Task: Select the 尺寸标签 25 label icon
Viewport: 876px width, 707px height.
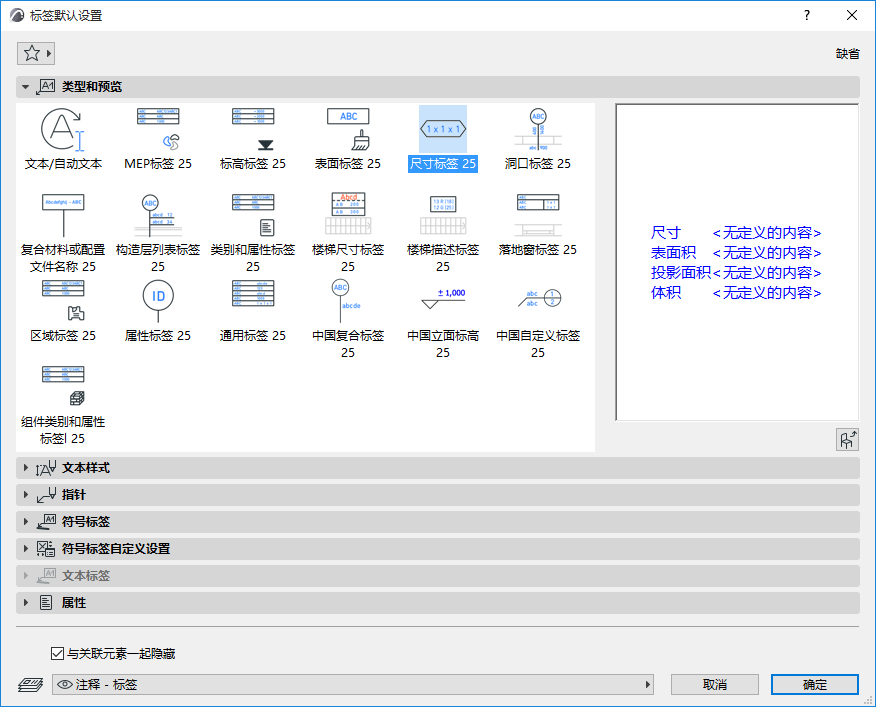Action: click(443, 130)
